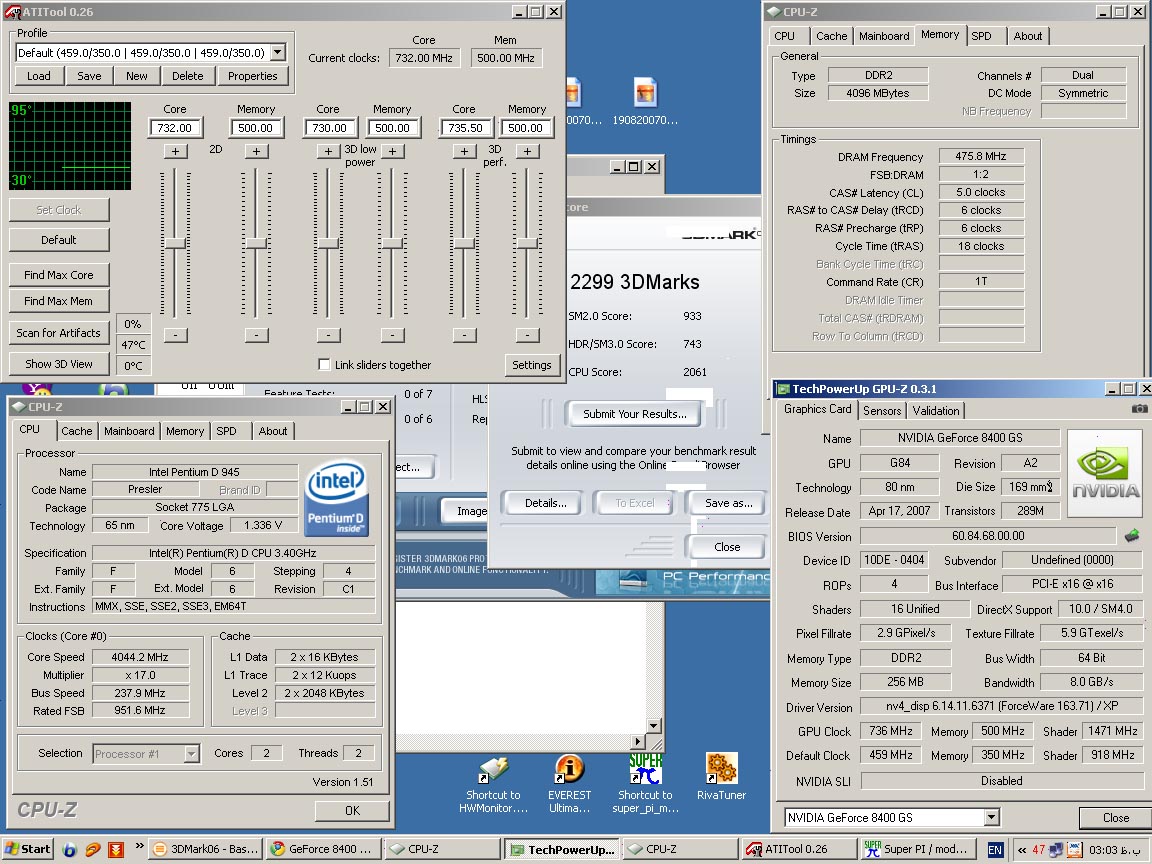Click Save as button in 3DMark results

pos(728,503)
